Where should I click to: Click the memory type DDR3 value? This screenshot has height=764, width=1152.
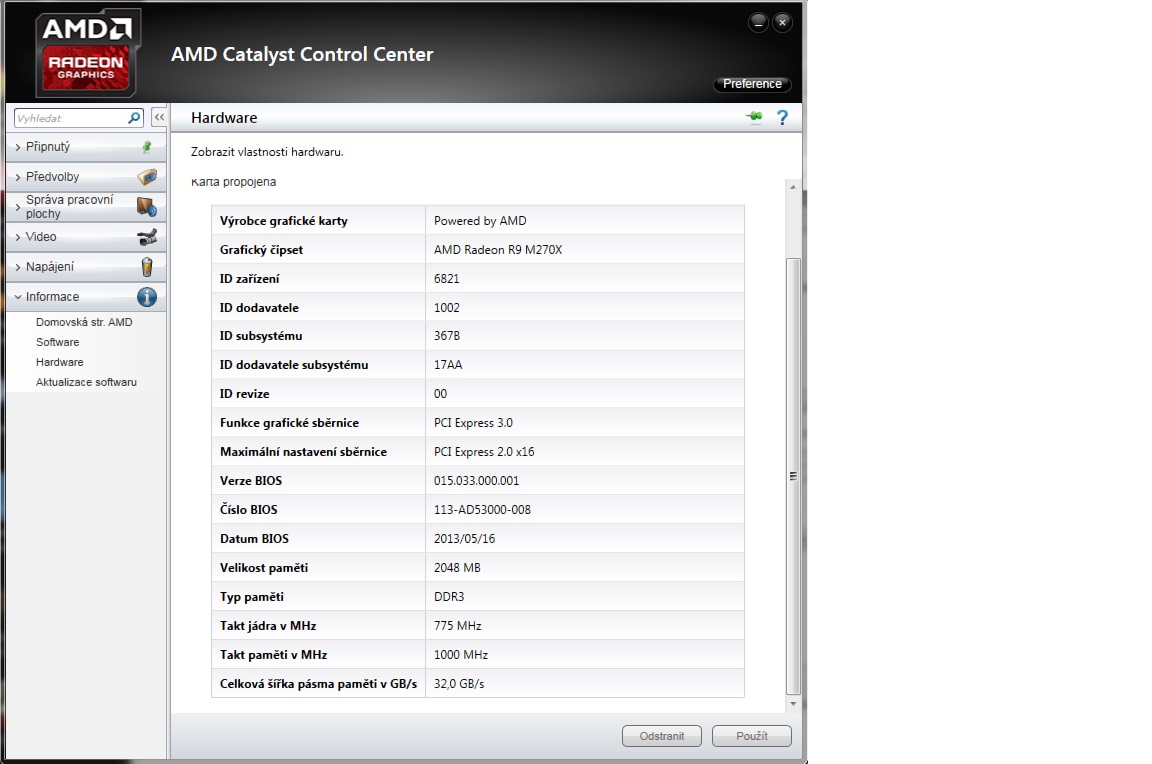pos(449,597)
